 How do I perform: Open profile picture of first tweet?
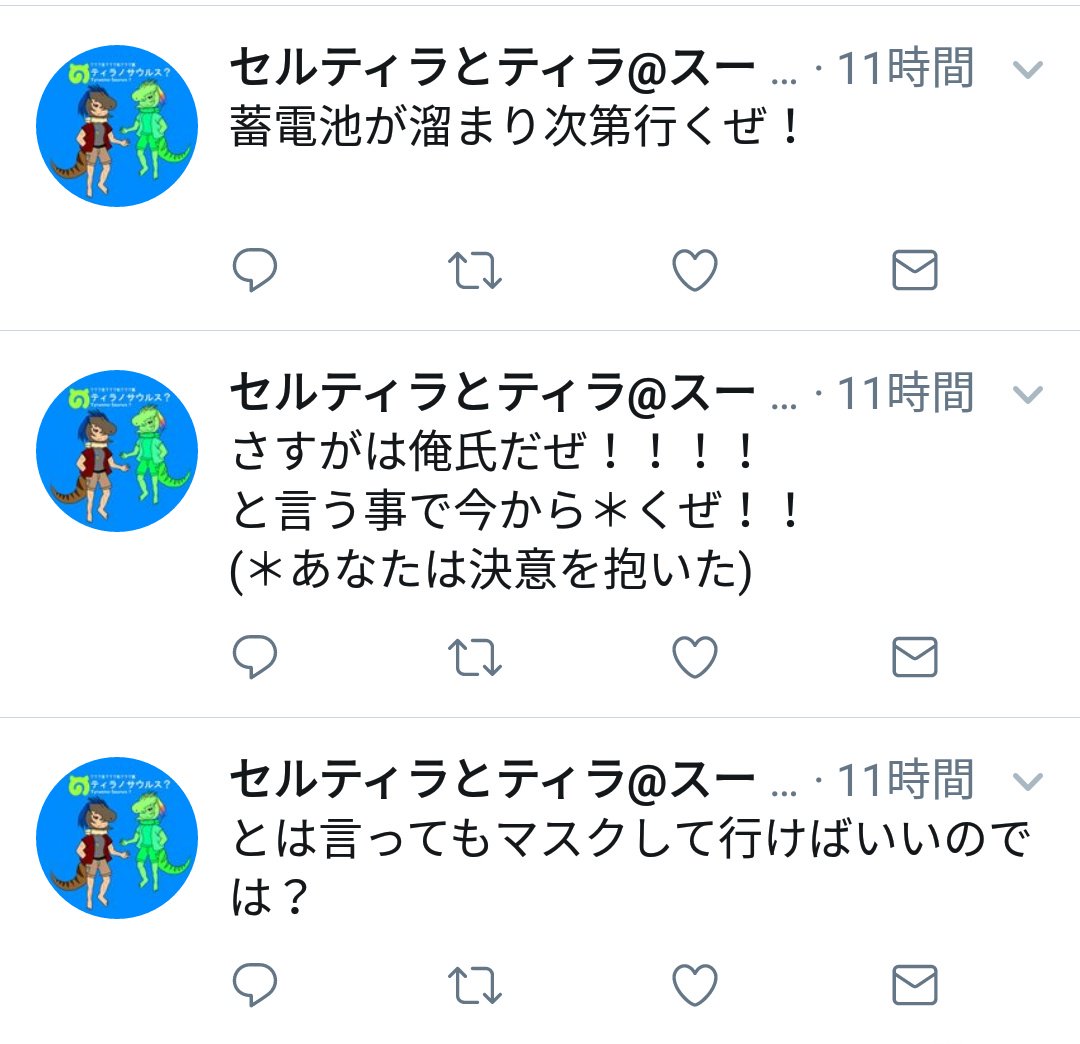(117, 126)
